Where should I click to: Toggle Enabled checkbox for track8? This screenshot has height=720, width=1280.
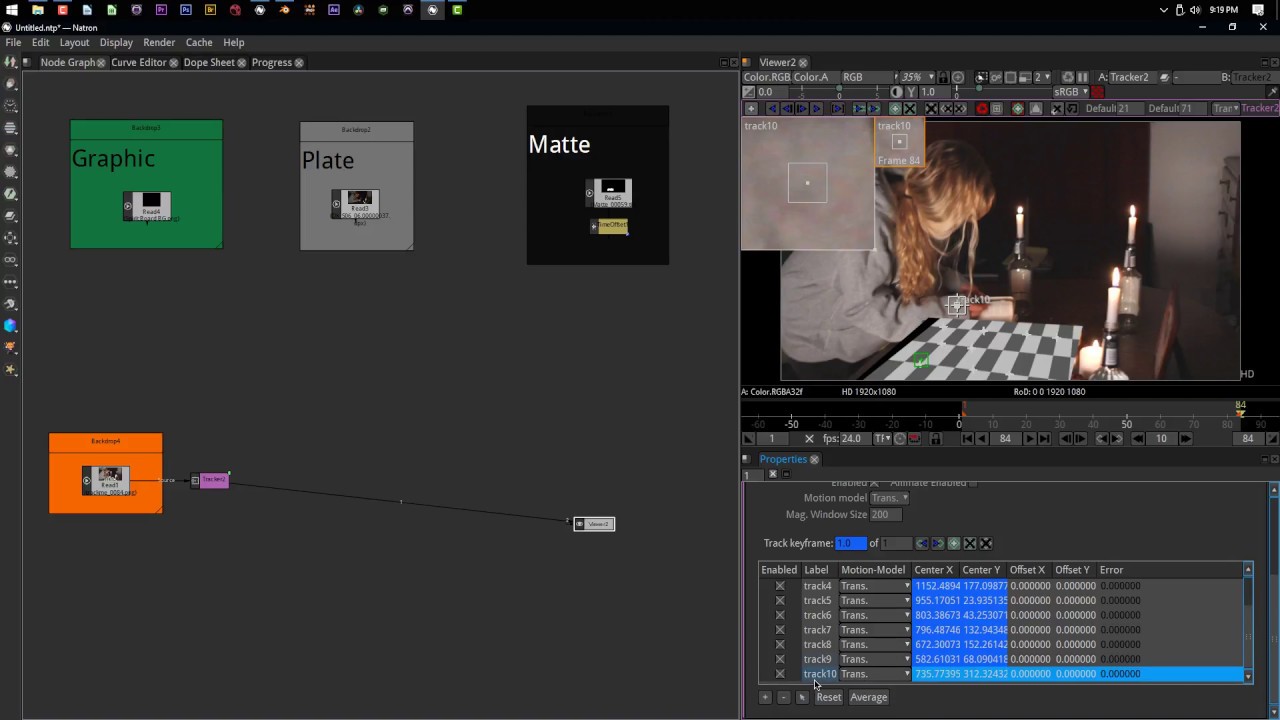tap(780, 645)
